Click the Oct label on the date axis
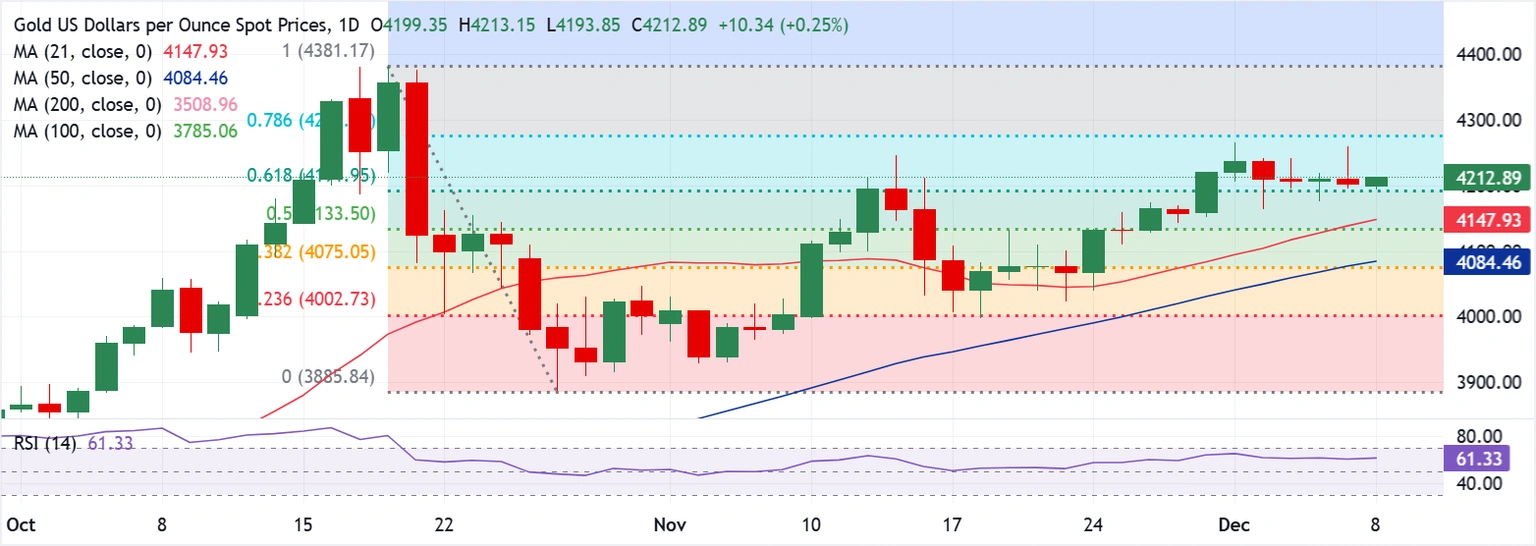The height and width of the screenshot is (546, 1536). coord(19,524)
